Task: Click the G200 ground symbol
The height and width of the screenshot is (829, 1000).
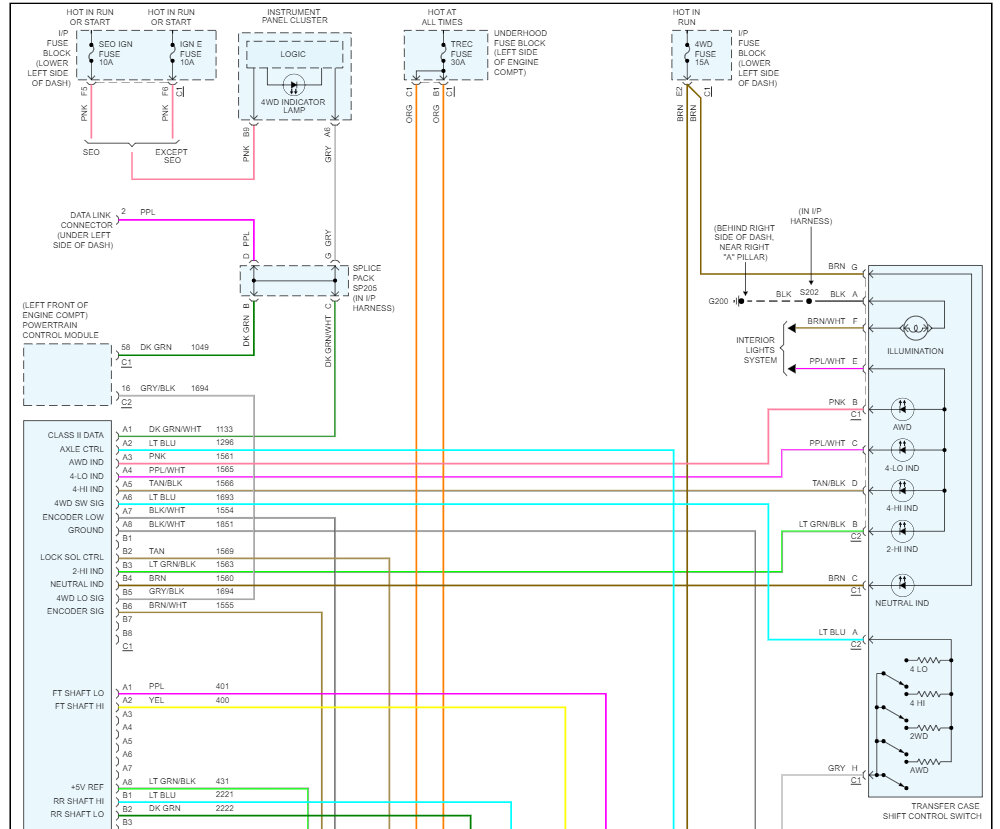Action: [738, 301]
